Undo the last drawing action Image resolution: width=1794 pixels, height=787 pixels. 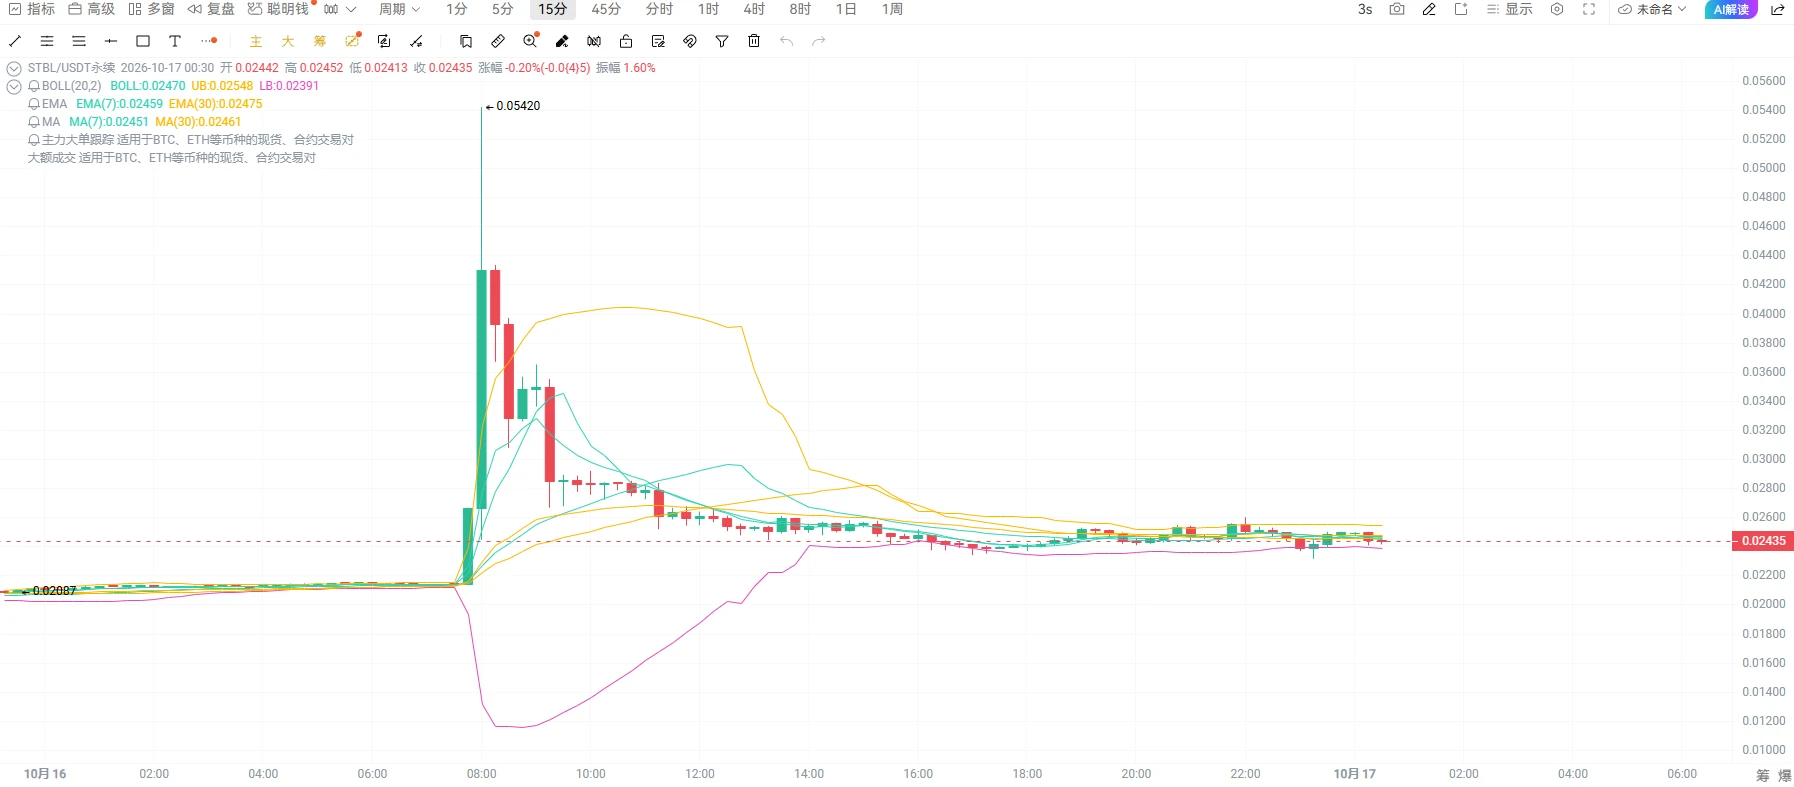pyautogui.click(x=786, y=41)
